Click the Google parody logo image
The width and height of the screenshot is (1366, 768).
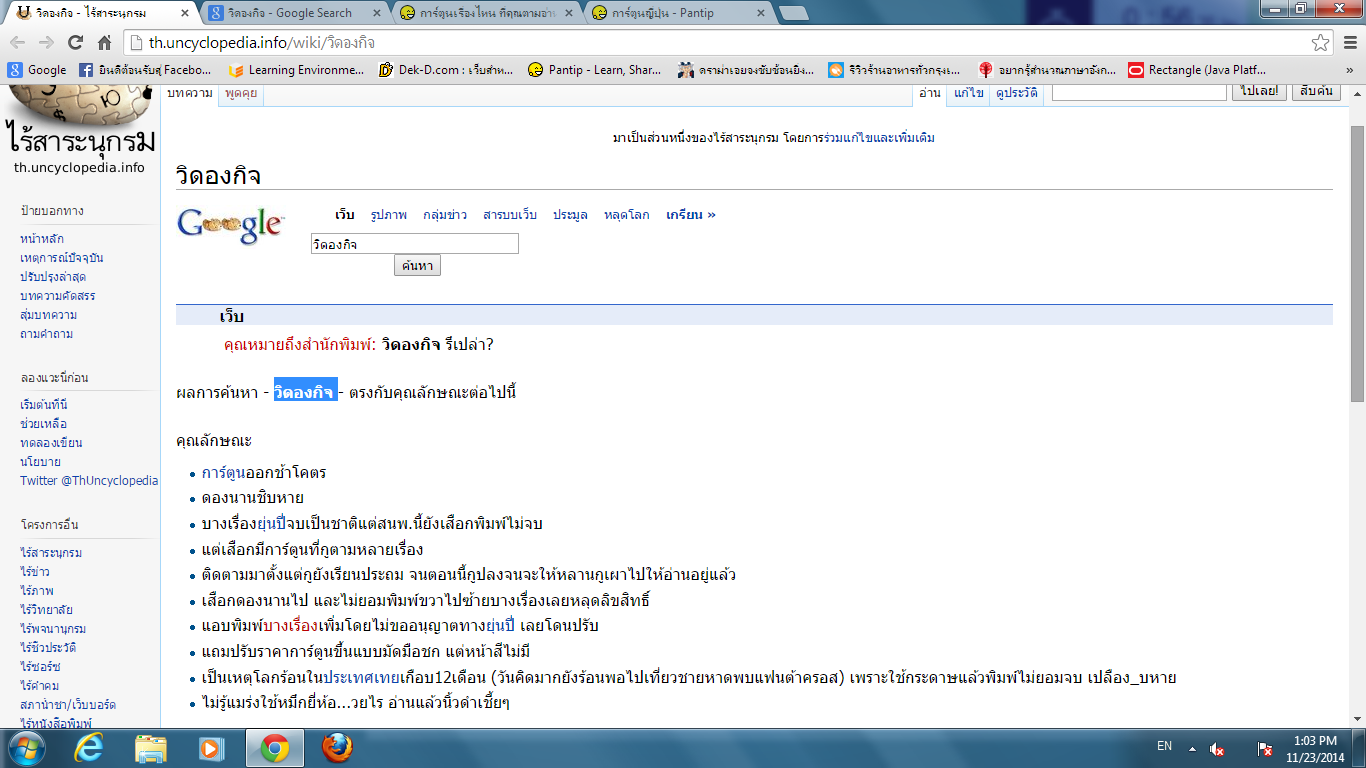click(231, 224)
